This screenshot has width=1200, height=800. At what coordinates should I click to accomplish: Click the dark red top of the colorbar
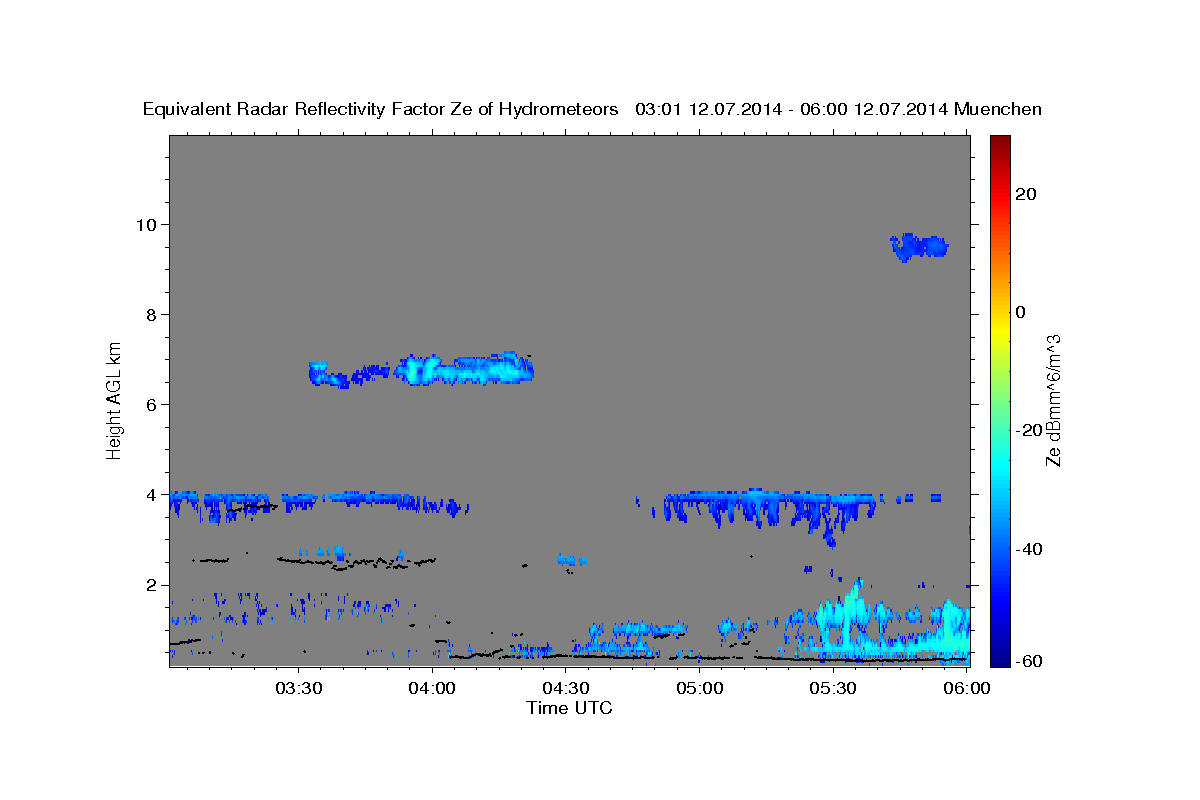(998, 145)
